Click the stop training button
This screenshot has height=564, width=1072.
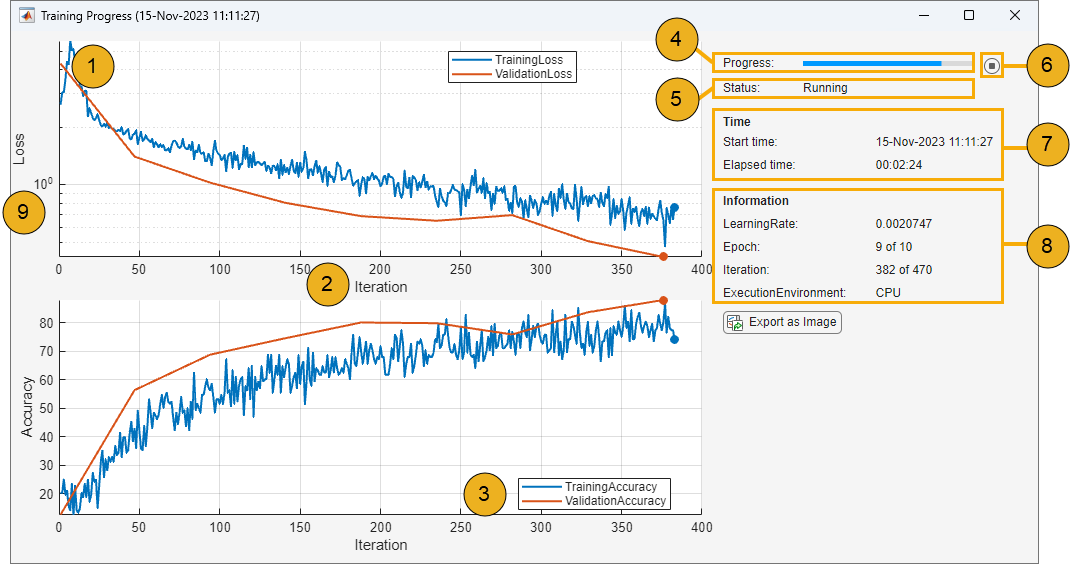(x=991, y=66)
